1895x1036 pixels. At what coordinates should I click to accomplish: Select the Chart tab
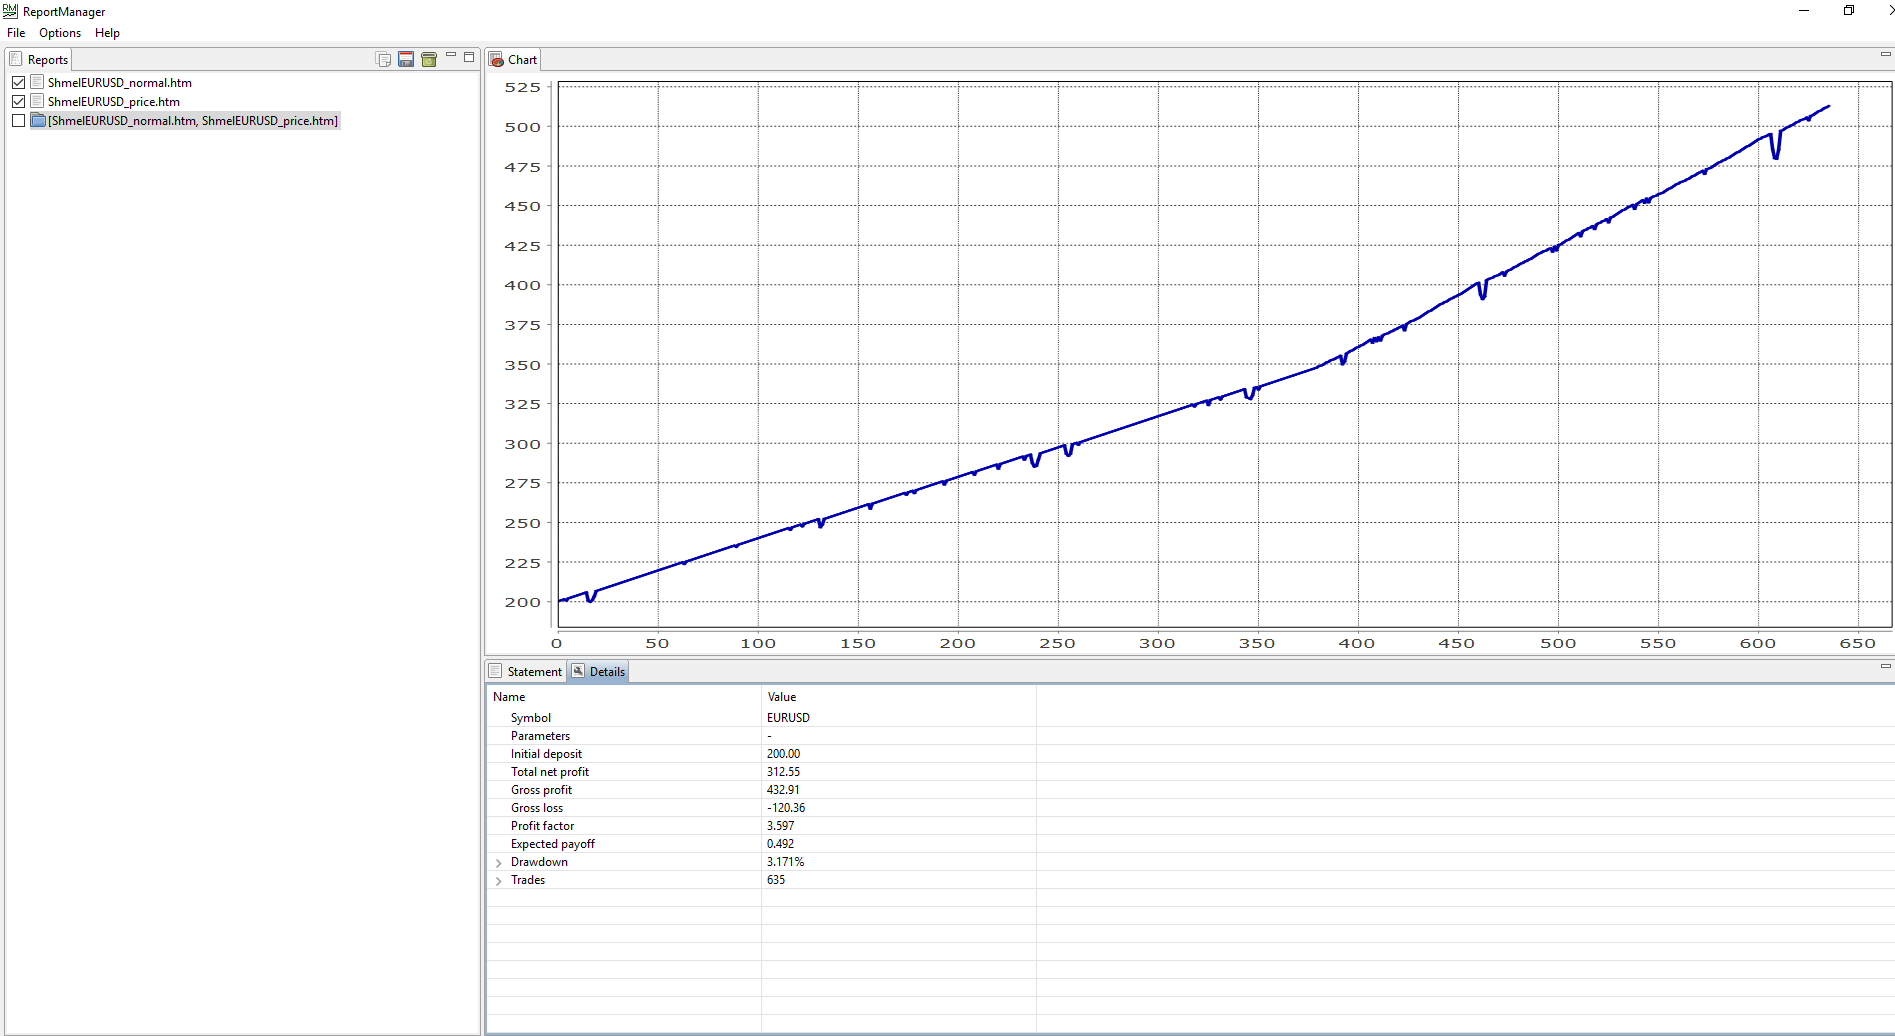(513, 59)
